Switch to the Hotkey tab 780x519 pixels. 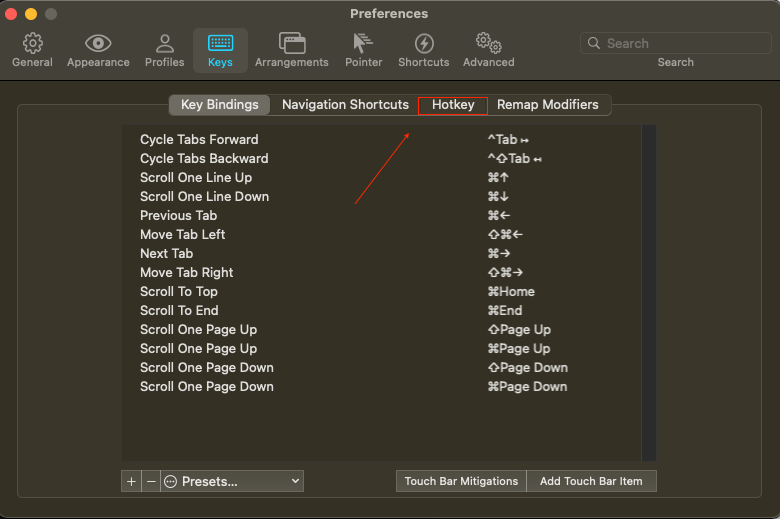(x=453, y=104)
